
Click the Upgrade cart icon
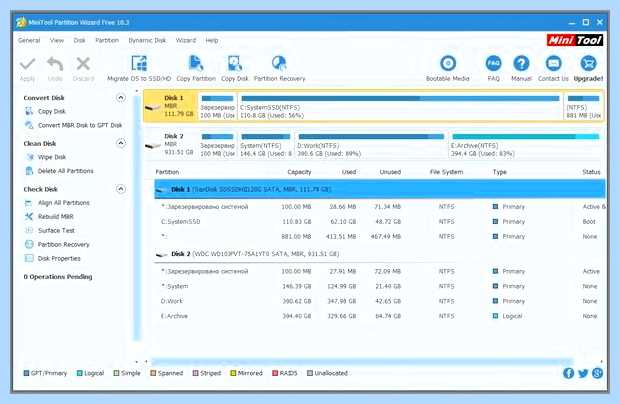588,63
